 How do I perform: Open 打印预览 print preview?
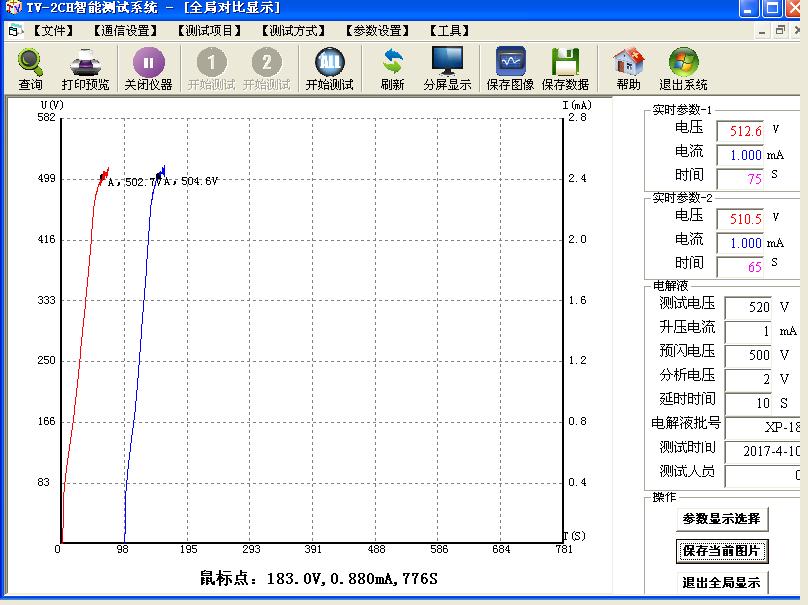(x=85, y=68)
